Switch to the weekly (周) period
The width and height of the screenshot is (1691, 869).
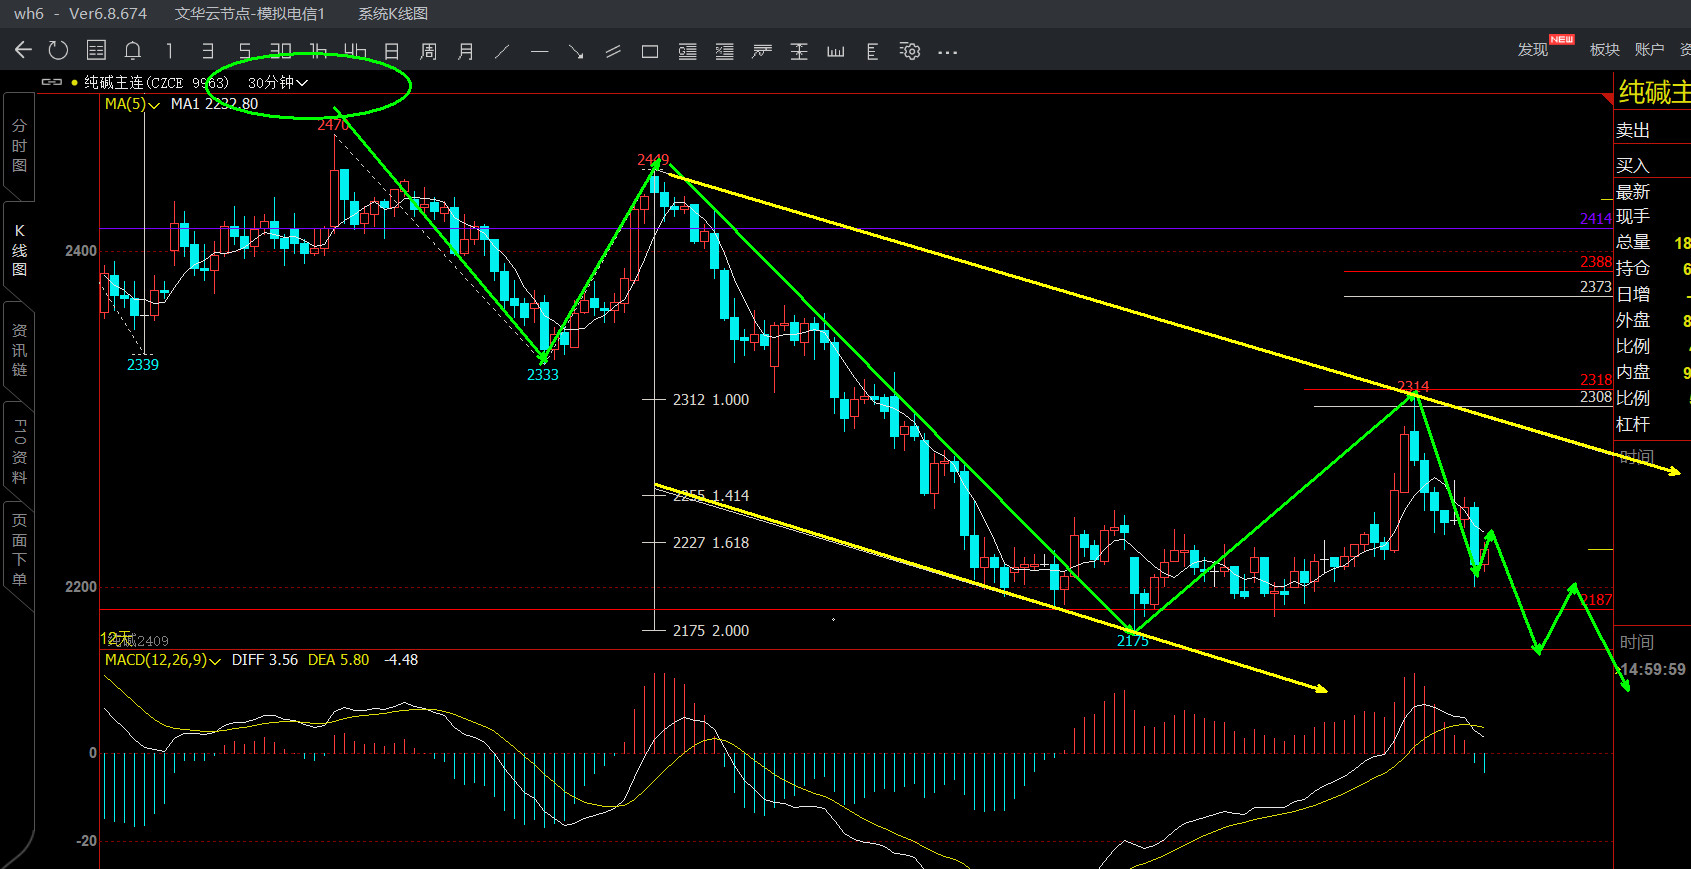coord(428,51)
